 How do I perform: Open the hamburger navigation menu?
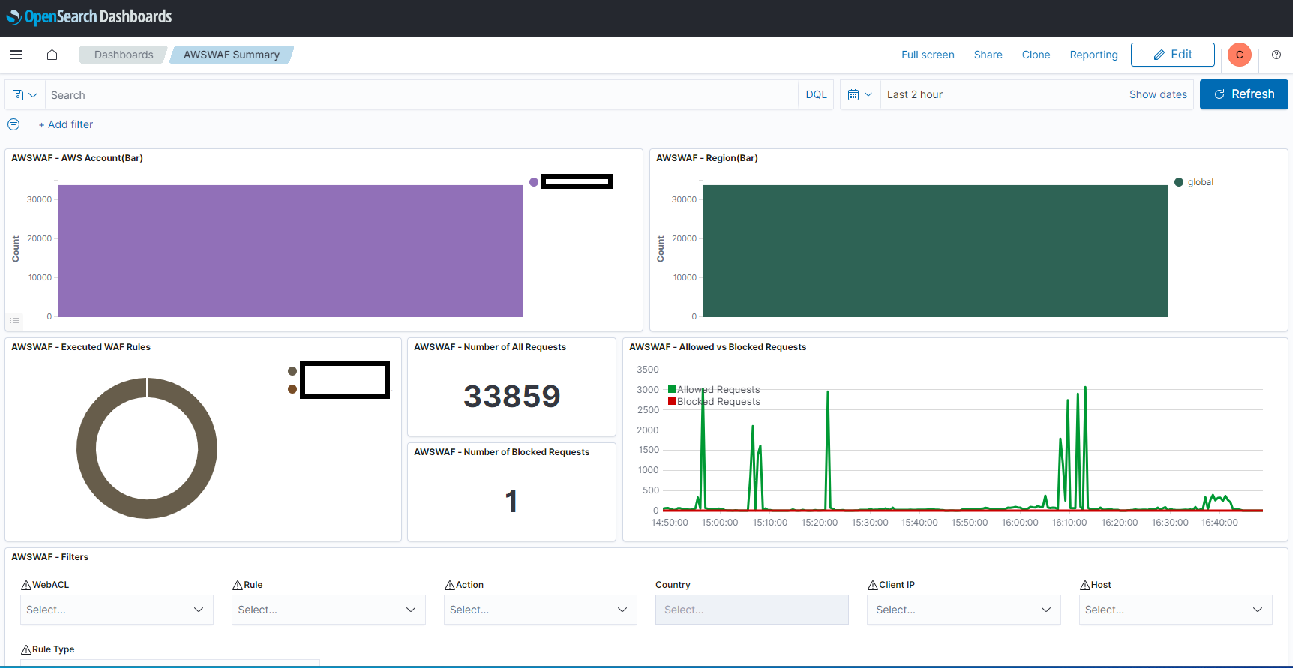[16, 55]
